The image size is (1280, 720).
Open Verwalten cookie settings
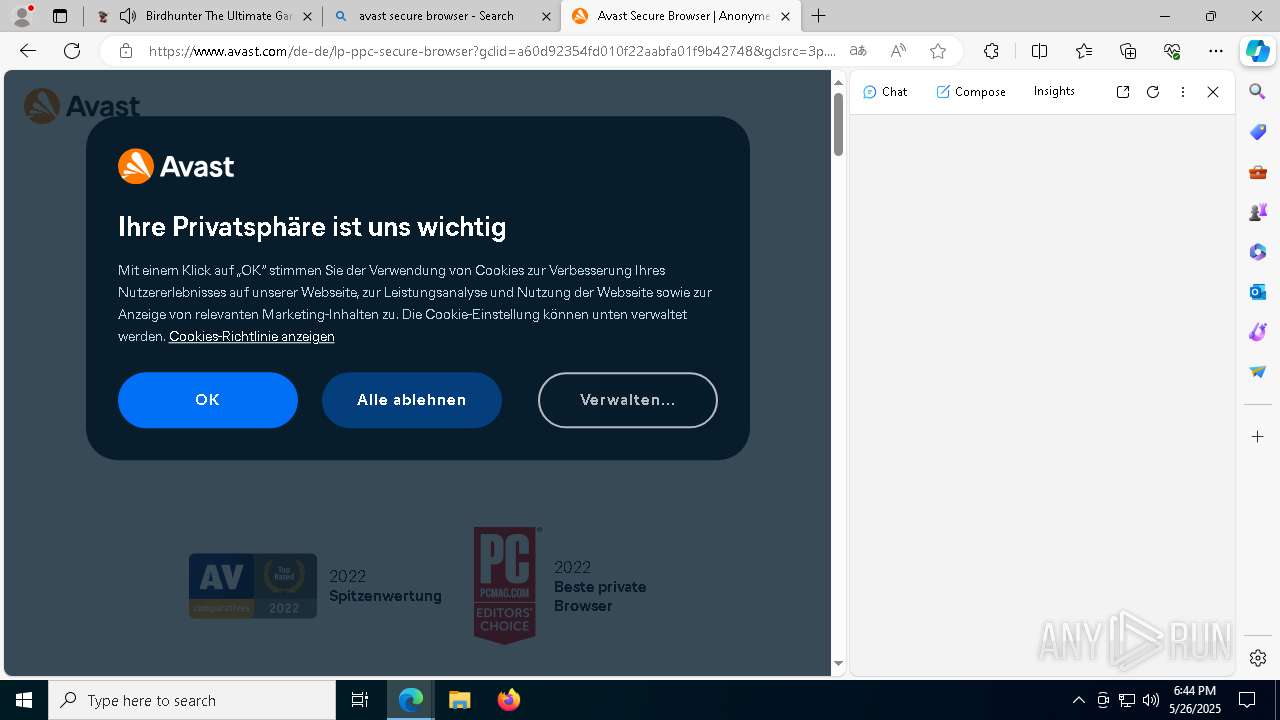(628, 400)
